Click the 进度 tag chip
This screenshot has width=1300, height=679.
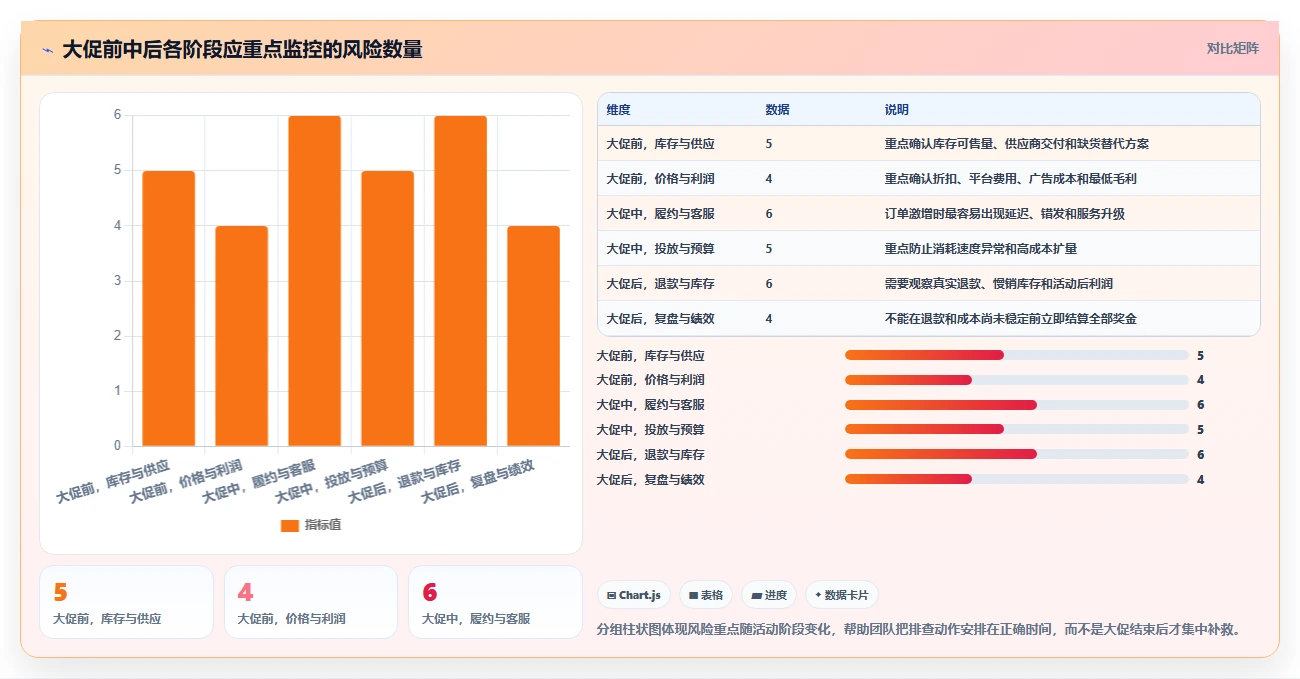769,595
